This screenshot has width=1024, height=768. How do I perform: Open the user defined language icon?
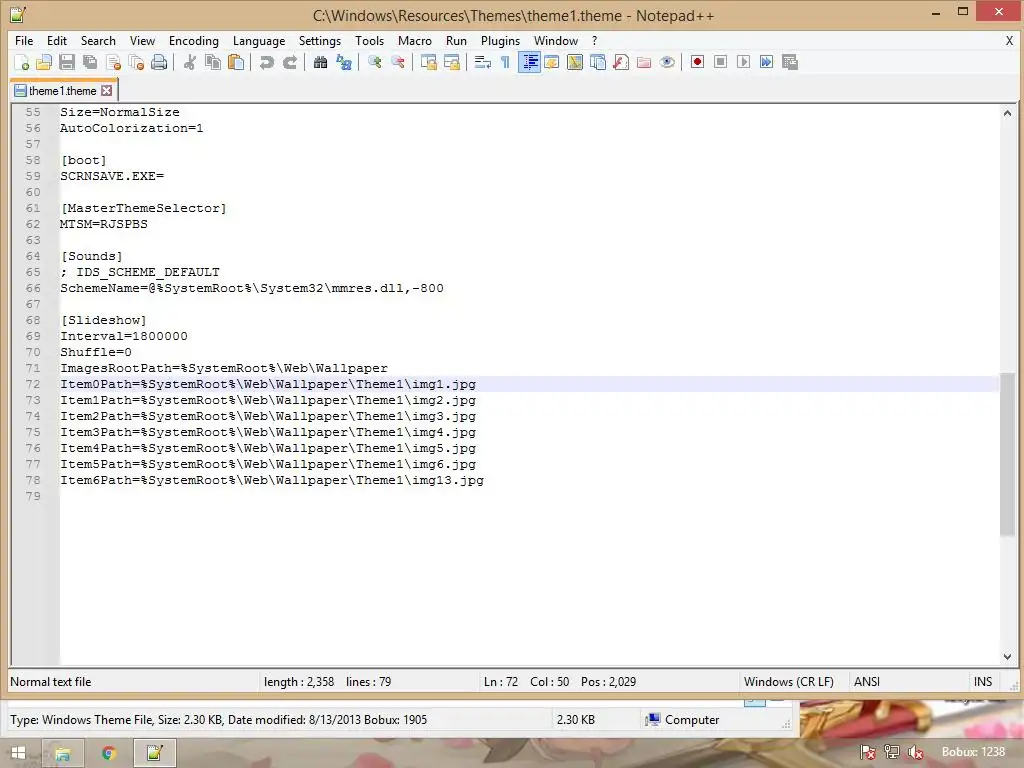552,62
